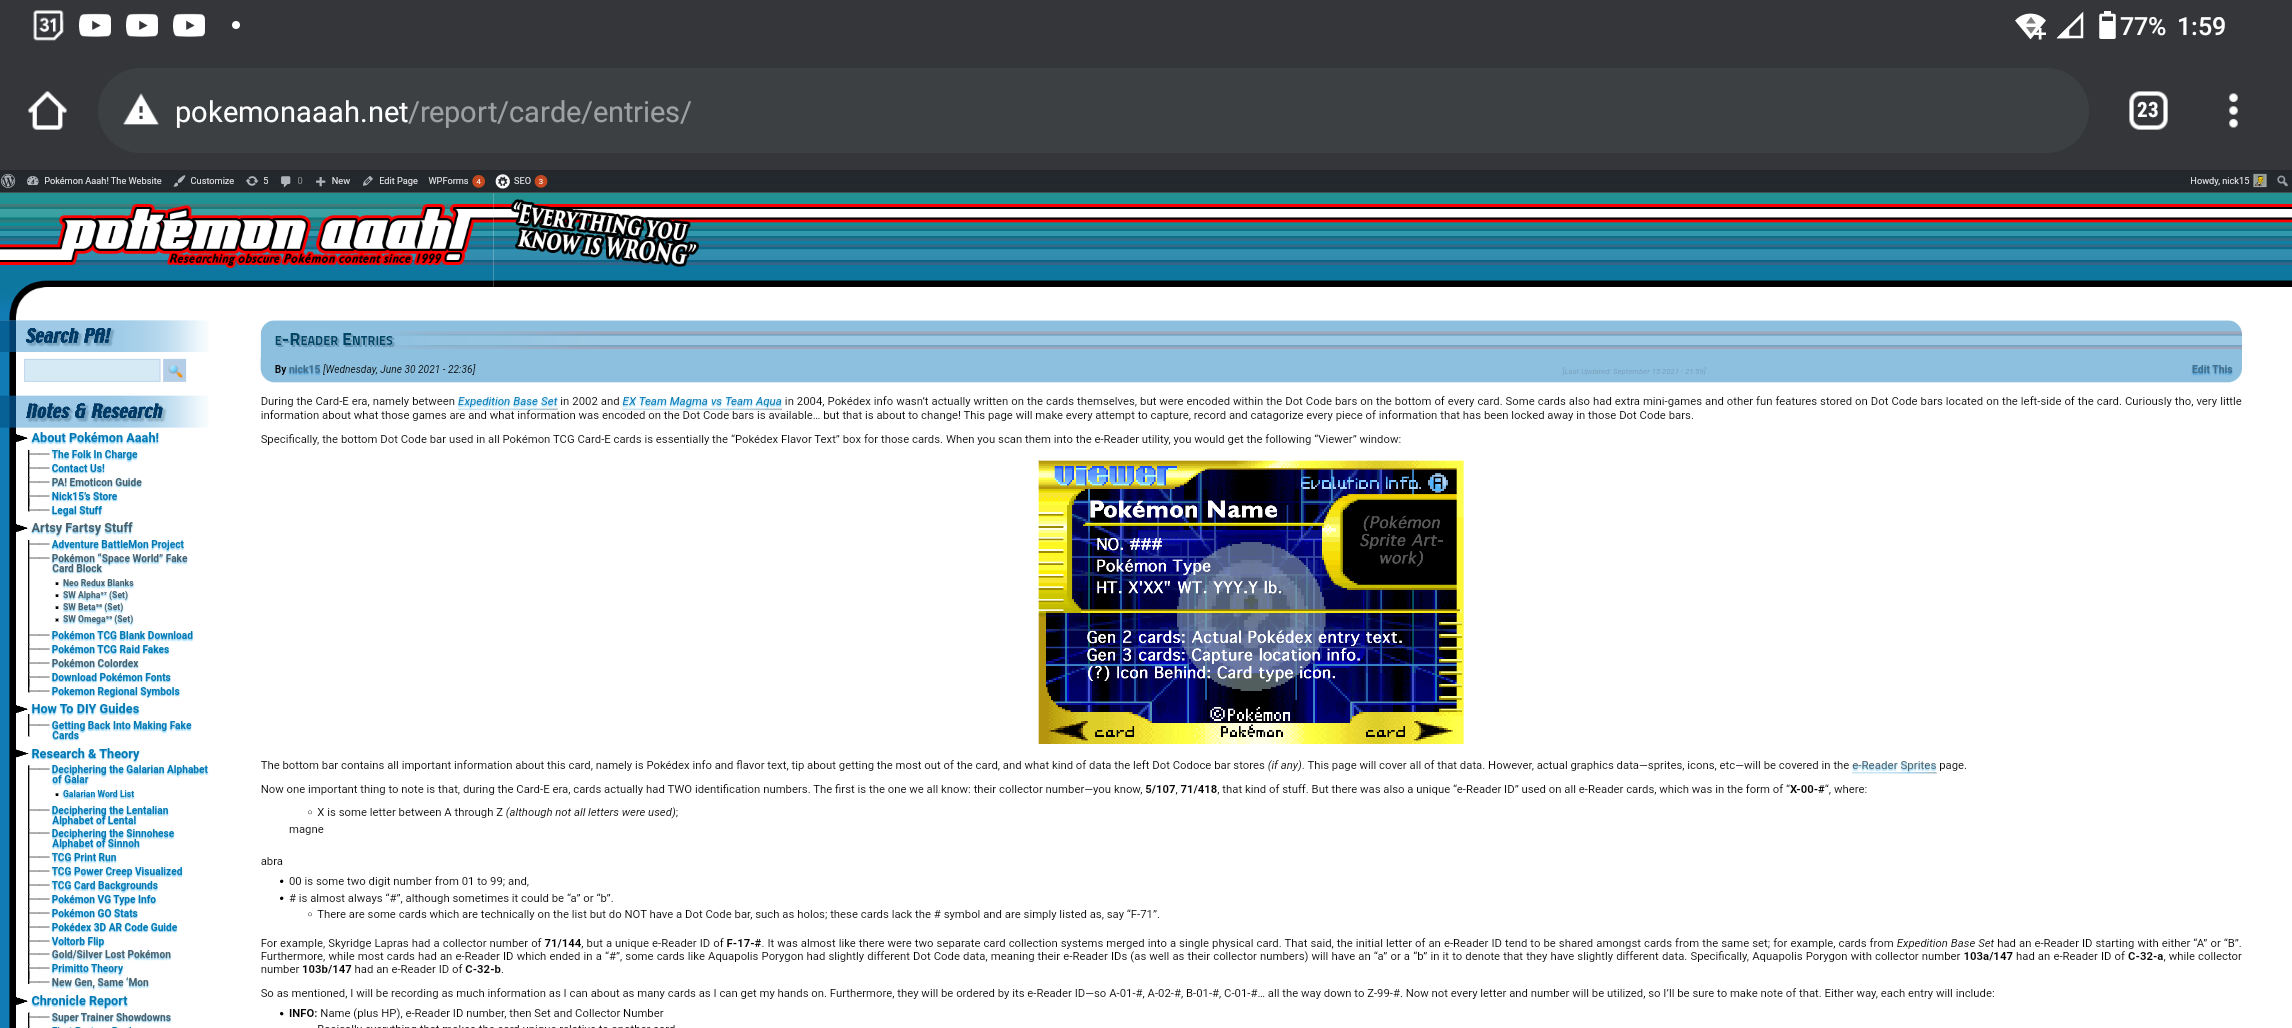Screen dimensions: 2292x1028
Task: Open the TCG Print Run link
Action: pyautogui.click(x=84, y=858)
